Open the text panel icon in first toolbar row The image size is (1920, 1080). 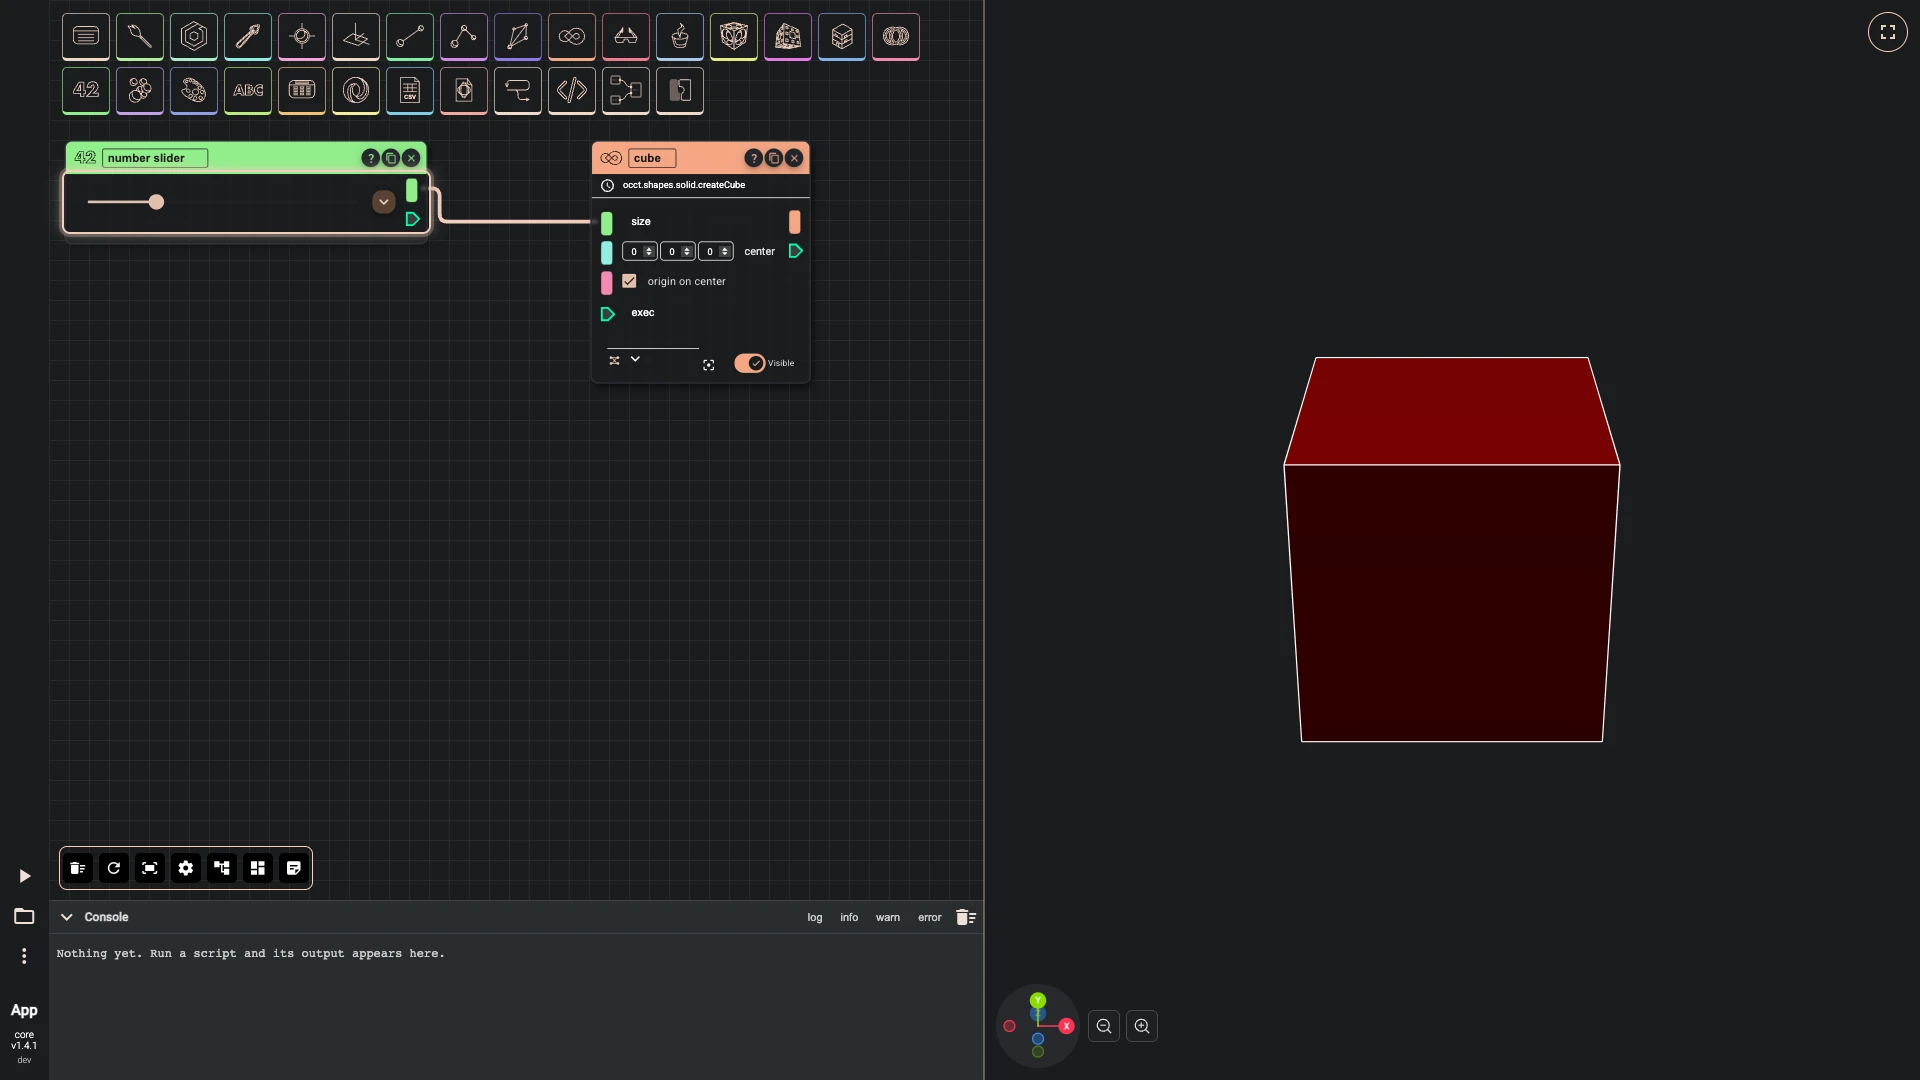[x=86, y=37]
